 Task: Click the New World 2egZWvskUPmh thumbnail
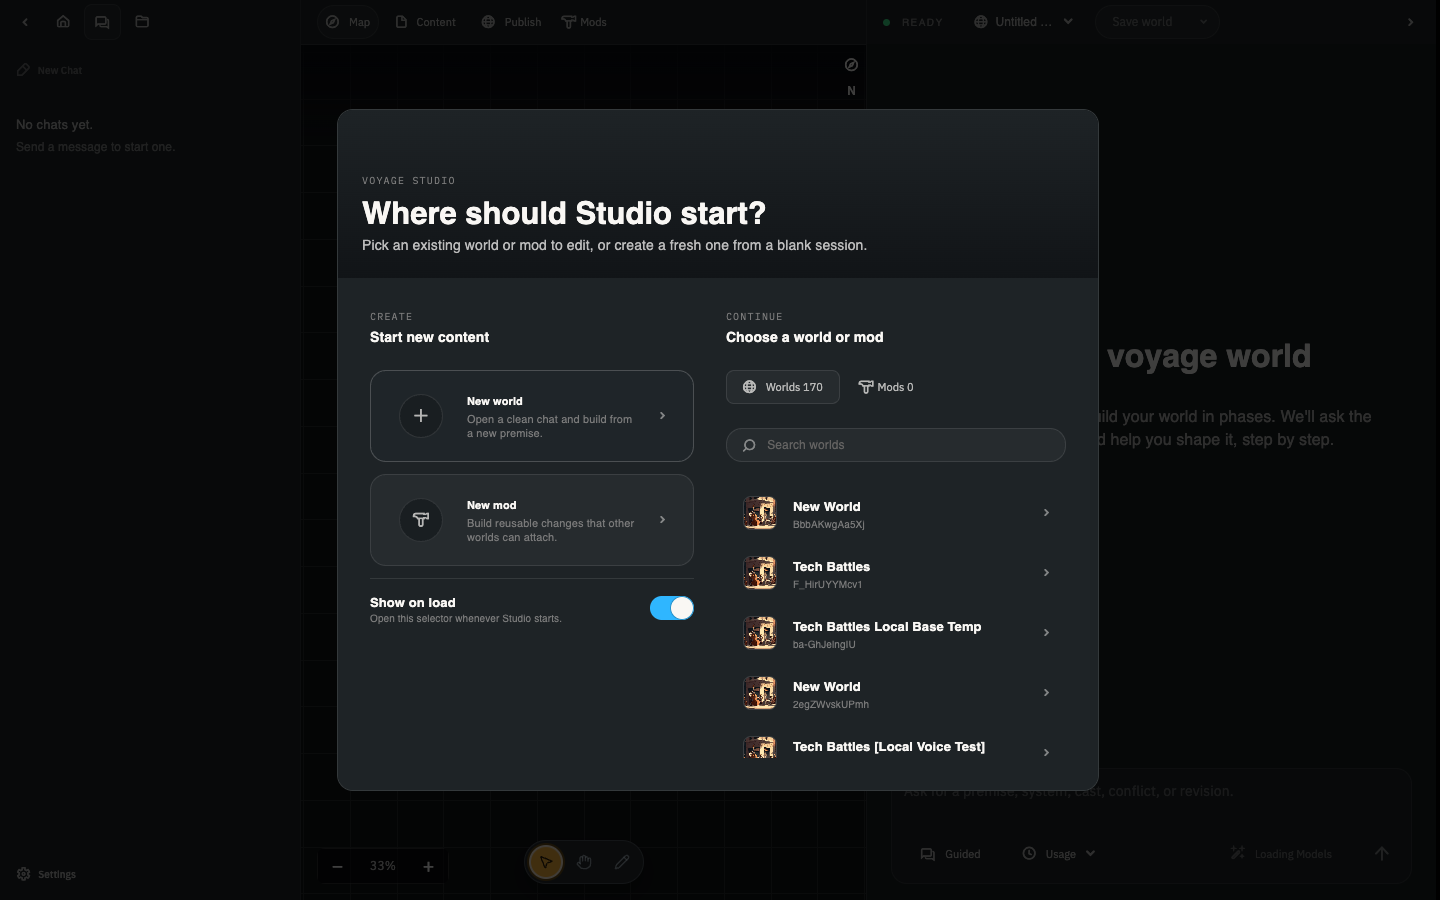[760, 693]
